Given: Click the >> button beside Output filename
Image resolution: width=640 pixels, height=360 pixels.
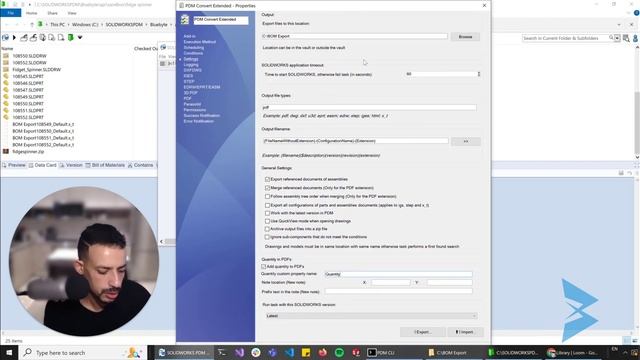Looking at the screenshot, I should point(466,141).
